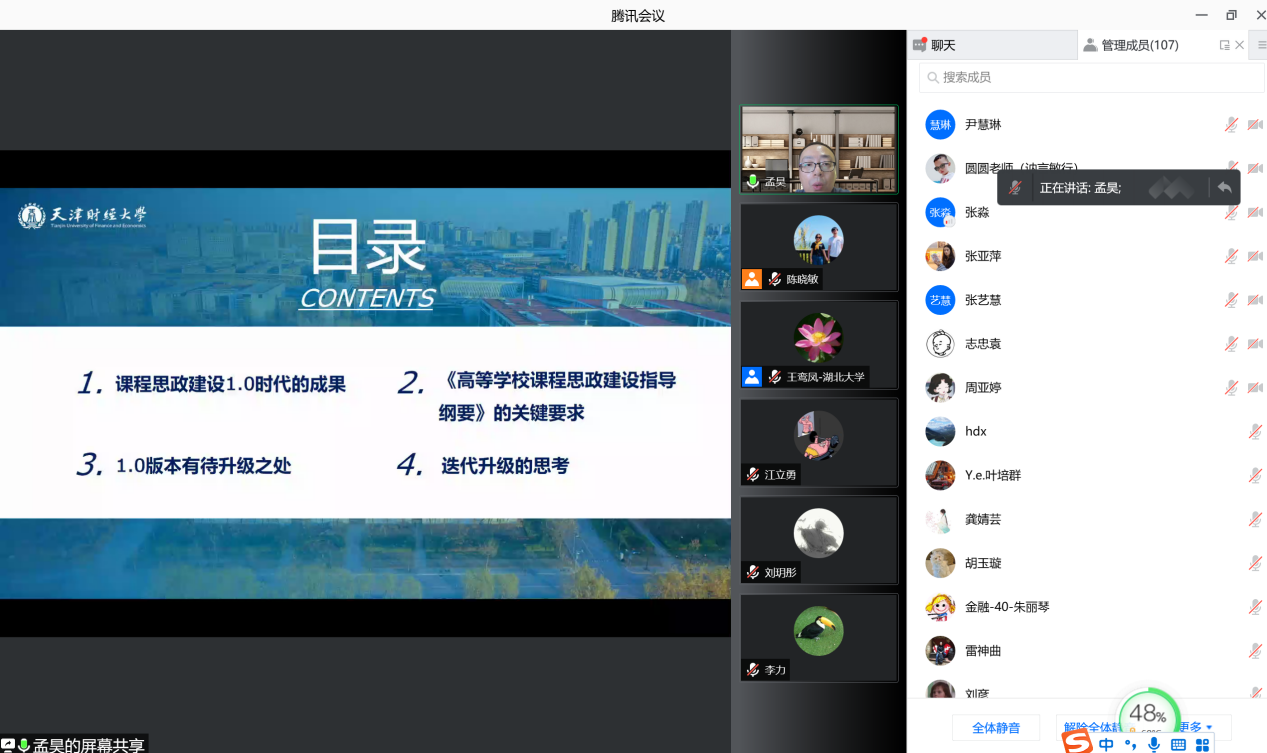Click Sogou input method 中 language toggle

[1106, 744]
